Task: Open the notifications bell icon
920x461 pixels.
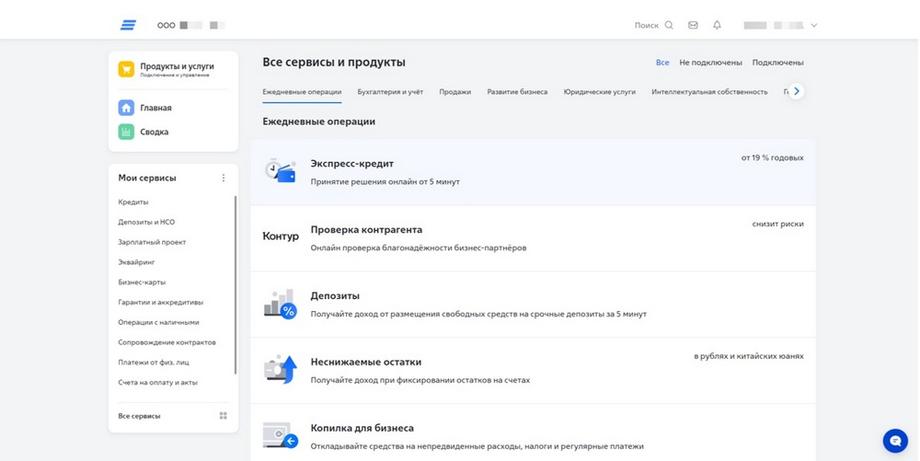Action: pyautogui.click(x=717, y=25)
